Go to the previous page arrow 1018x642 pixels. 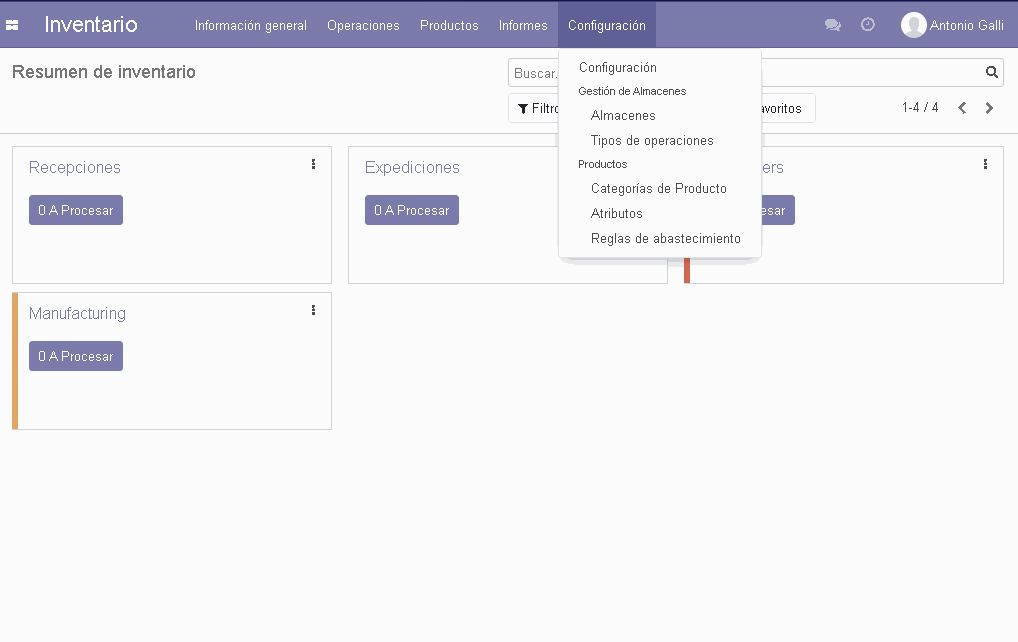962,108
